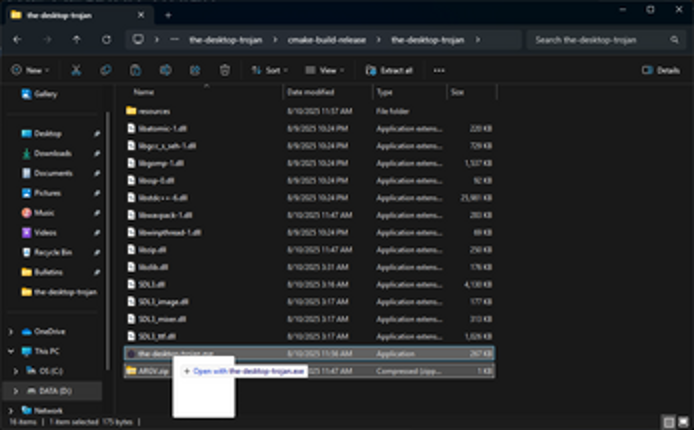
Task: Open the Sort dropdown
Action: coord(270,70)
